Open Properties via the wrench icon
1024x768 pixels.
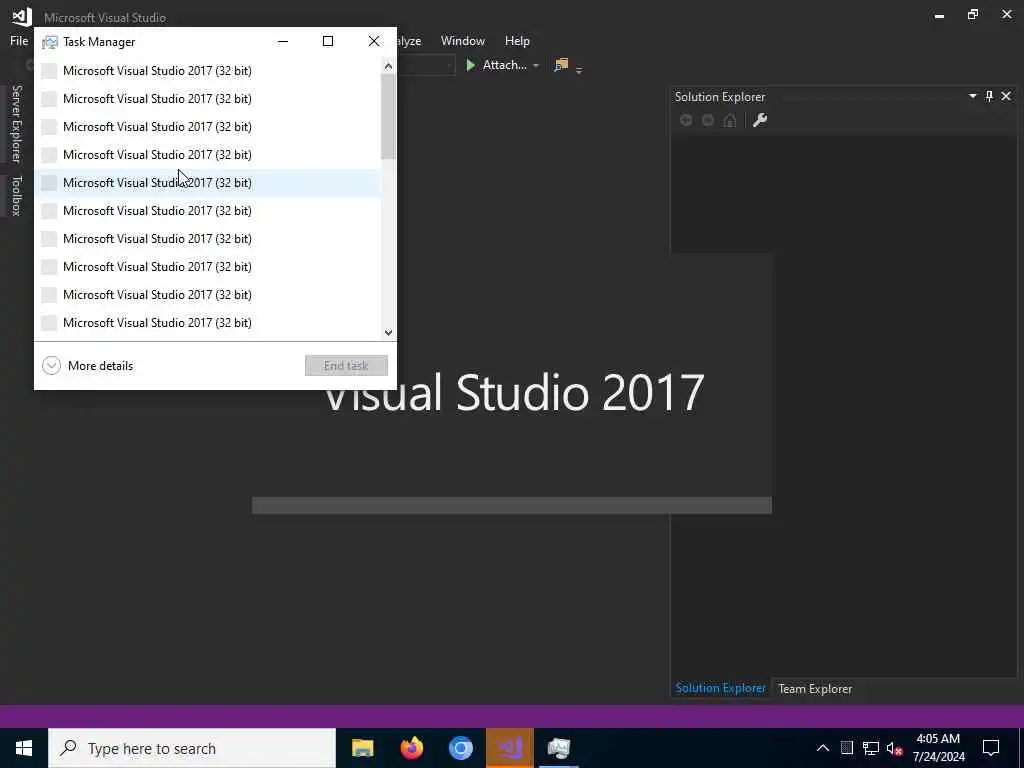[760, 120]
